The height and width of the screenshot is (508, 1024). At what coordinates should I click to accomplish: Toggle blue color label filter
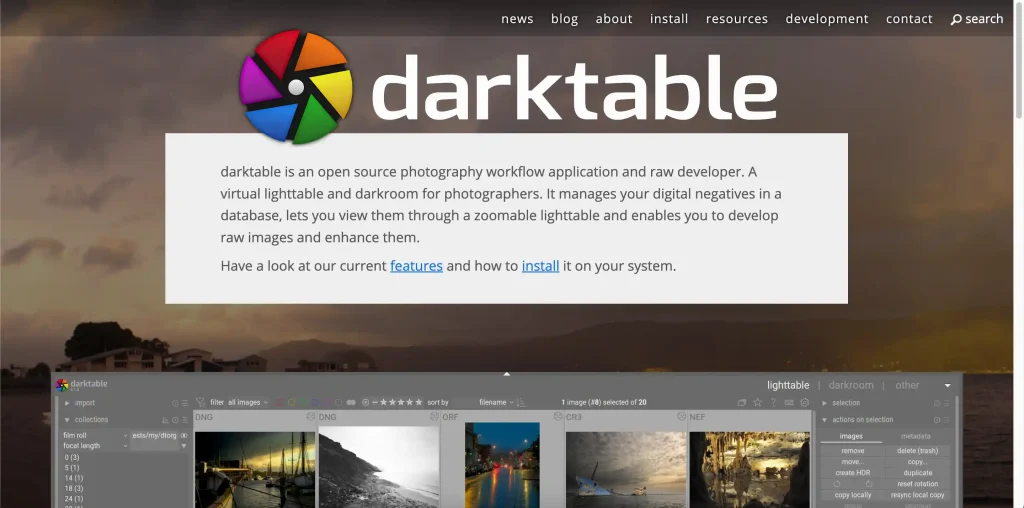[315, 403]
